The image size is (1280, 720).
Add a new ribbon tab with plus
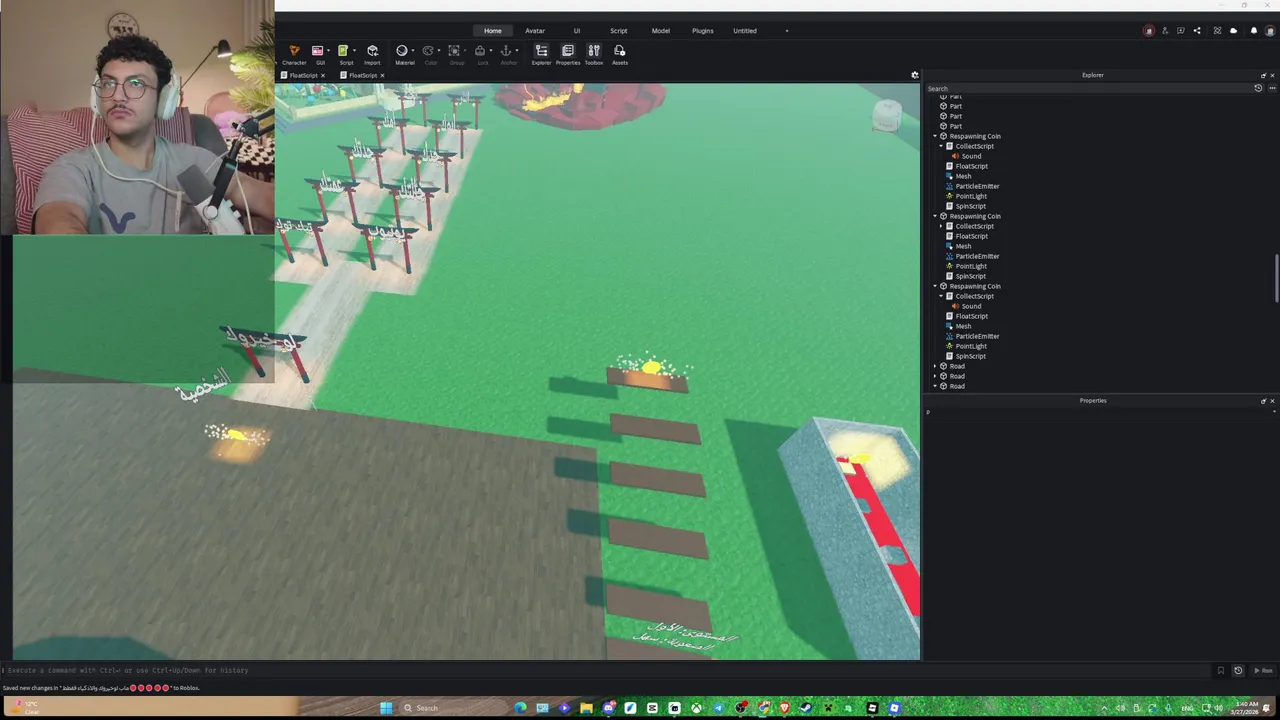(x=787, y=31)
